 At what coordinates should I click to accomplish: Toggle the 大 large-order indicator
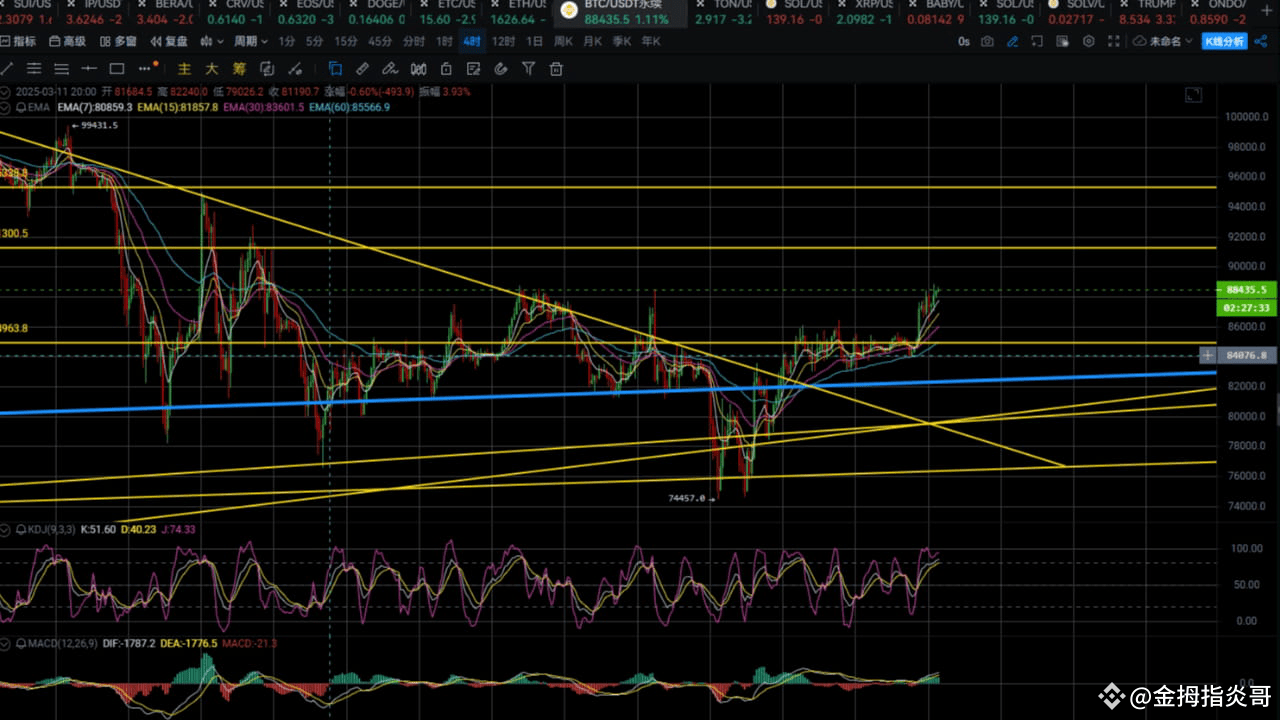click(x=212, y=69)
